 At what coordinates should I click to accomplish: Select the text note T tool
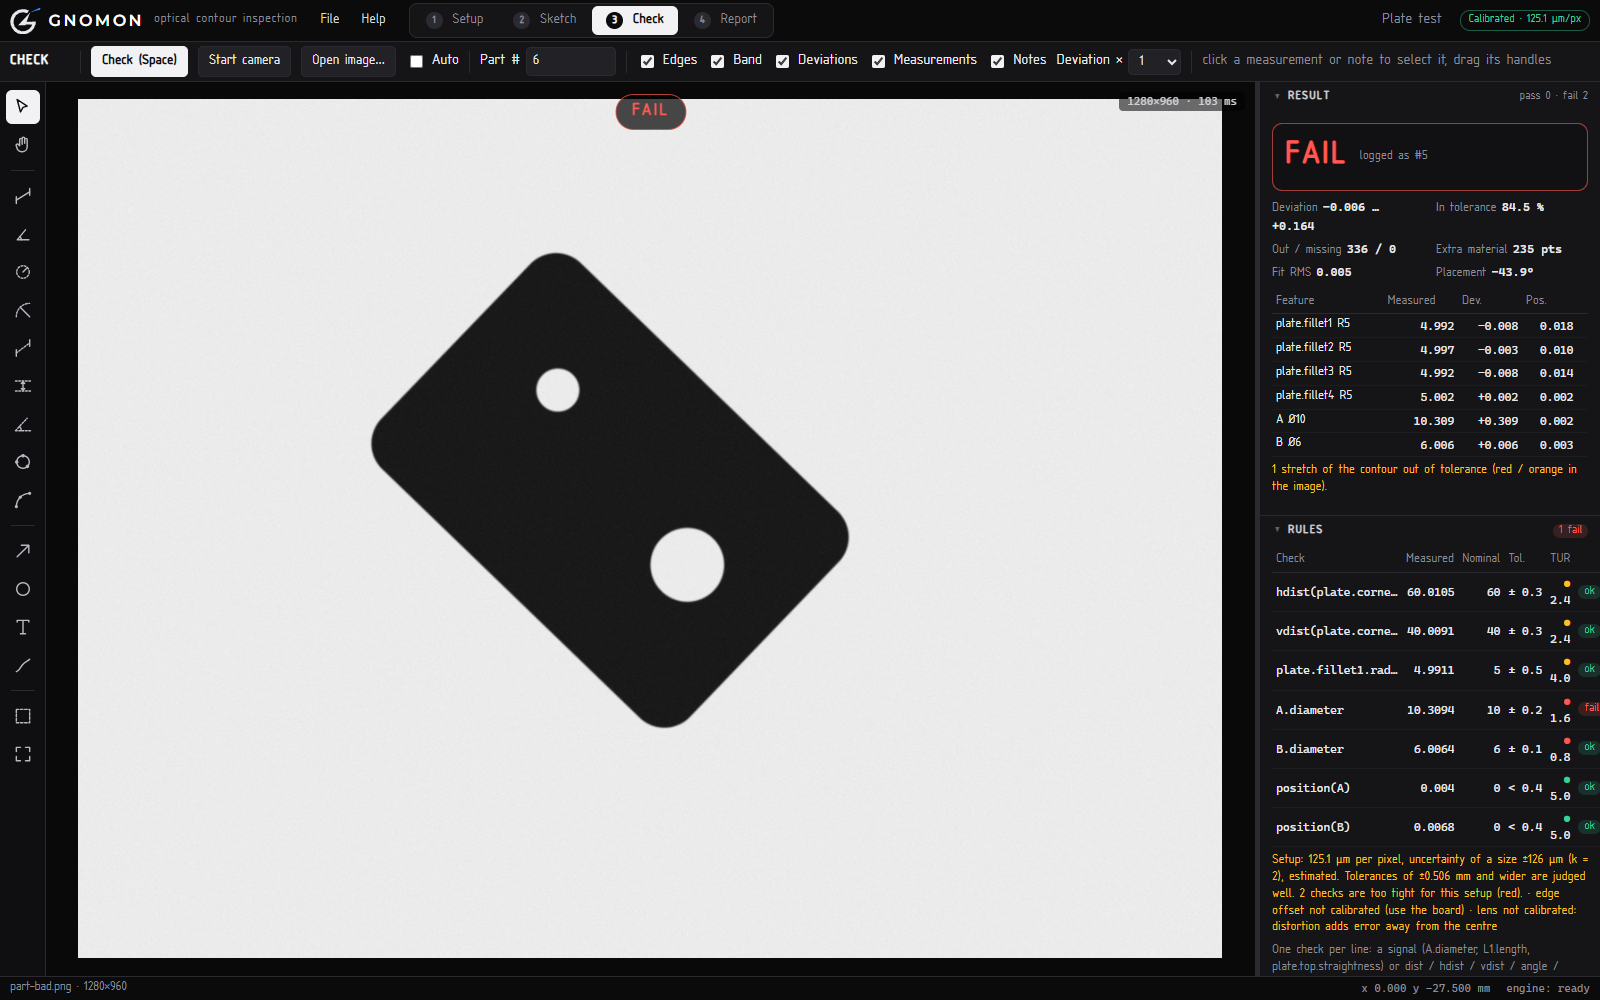tap(23, 627)
